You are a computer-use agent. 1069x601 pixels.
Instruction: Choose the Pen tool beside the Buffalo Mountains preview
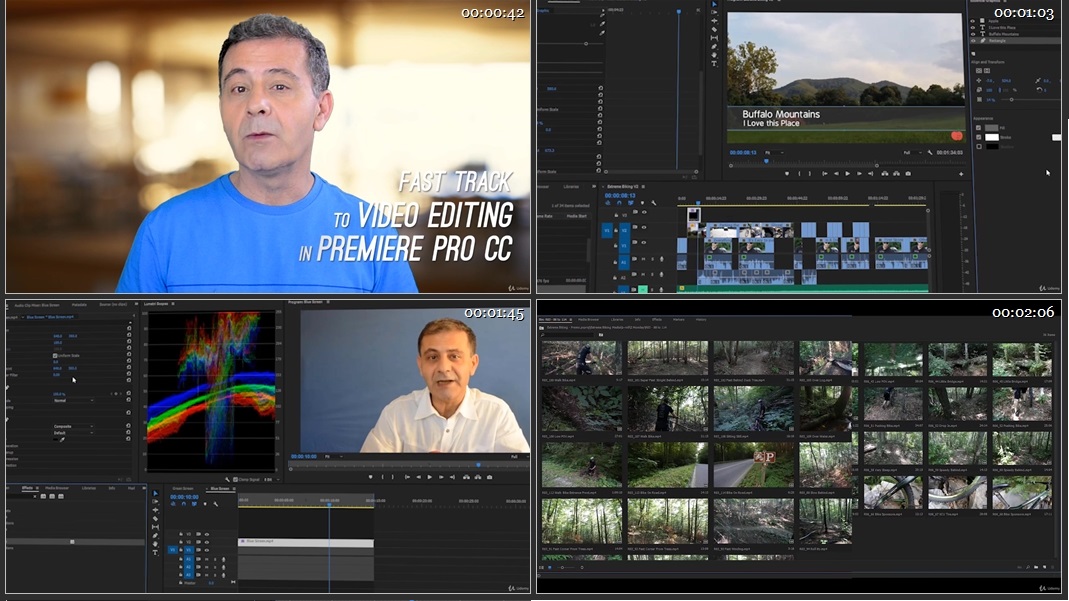[x=714, y=46]
